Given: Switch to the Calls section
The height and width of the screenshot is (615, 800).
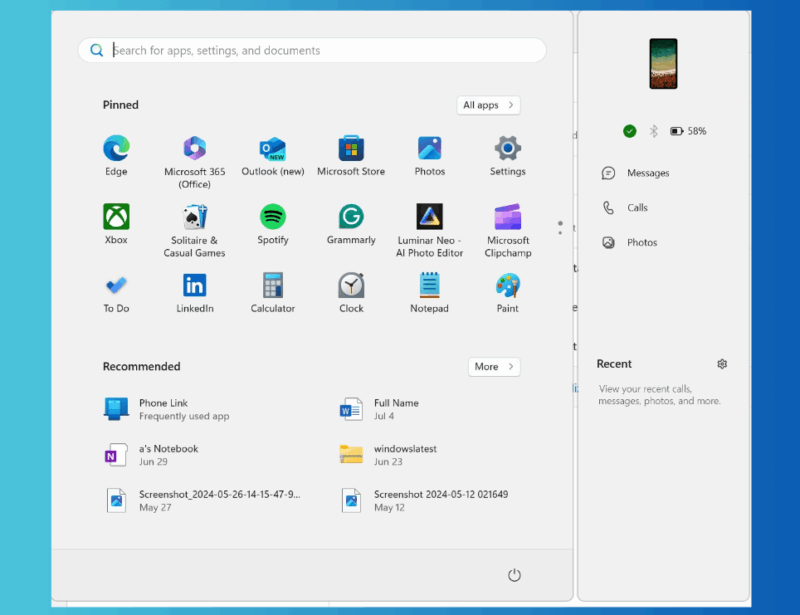Looking at the screenshot, I should [636, 207].
